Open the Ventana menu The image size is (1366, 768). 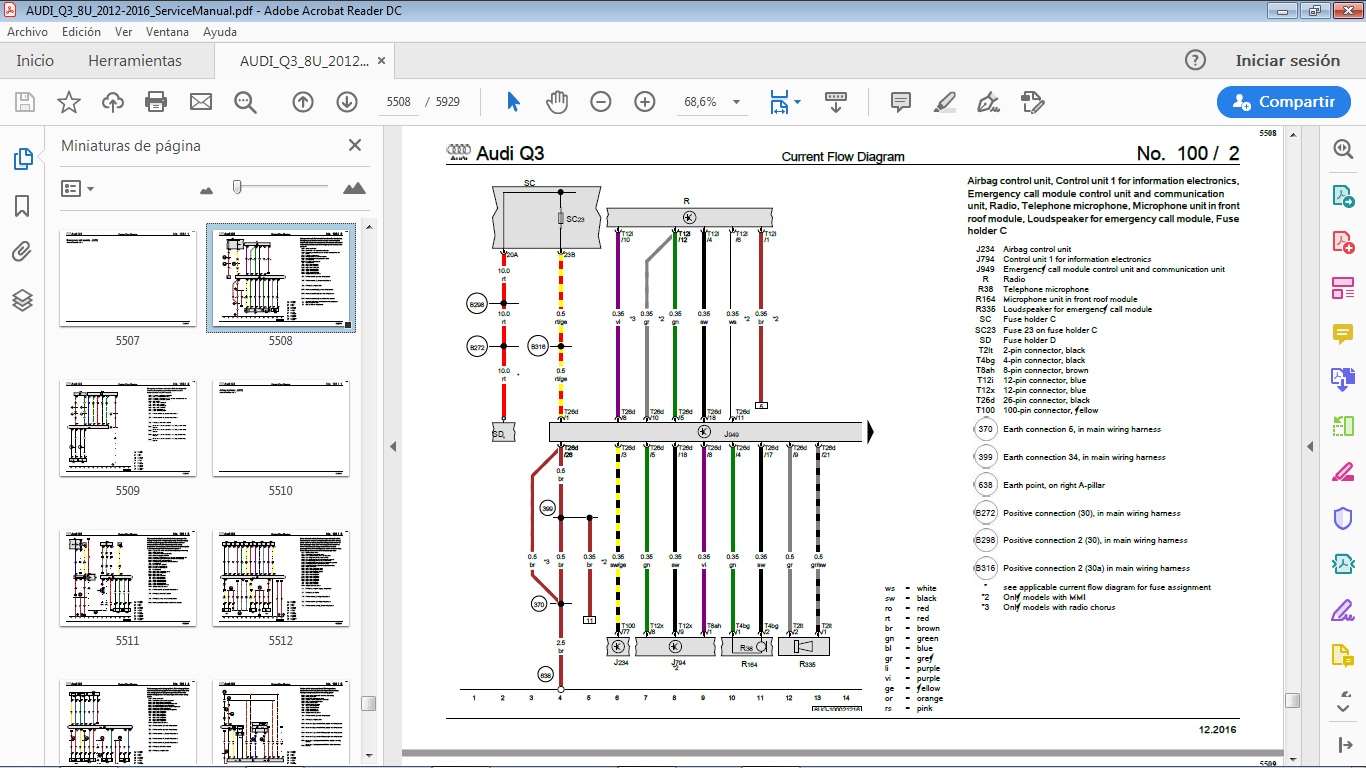[167, 32]
